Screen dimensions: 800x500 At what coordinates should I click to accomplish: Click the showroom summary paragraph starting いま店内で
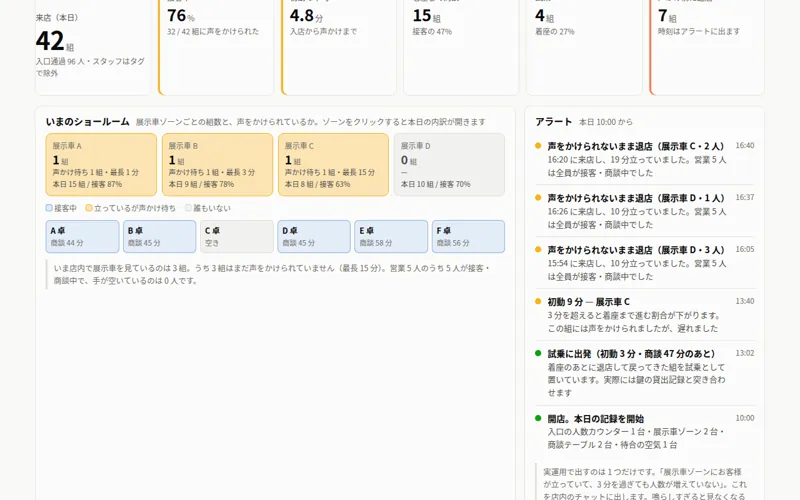point(272,274)
